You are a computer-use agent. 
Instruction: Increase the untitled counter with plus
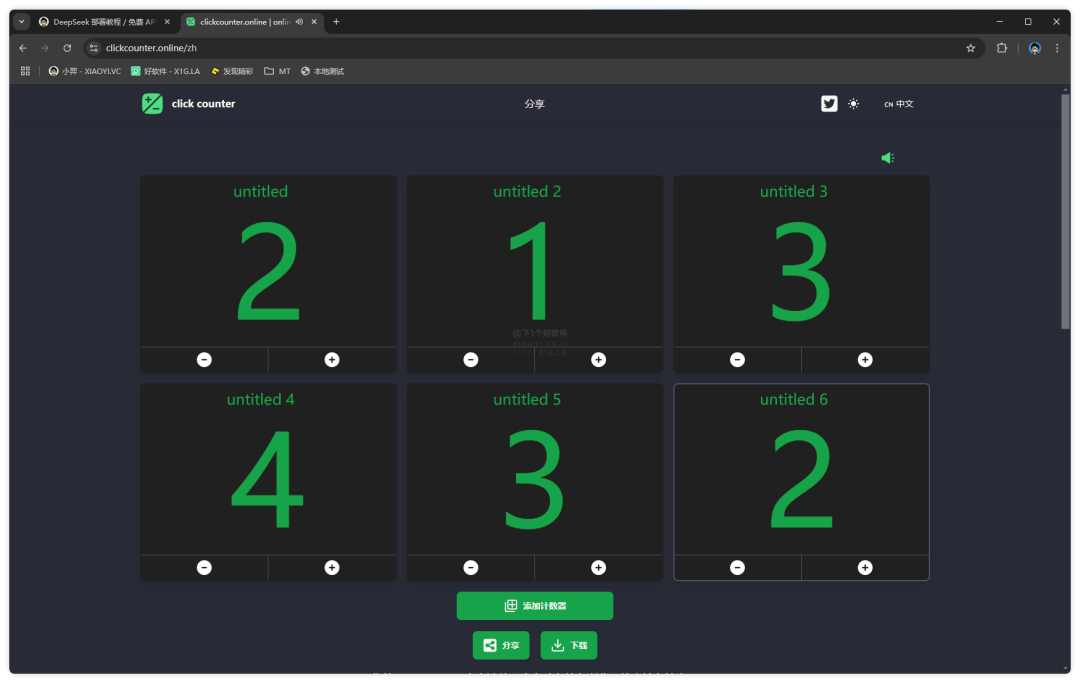pos(332,359)
